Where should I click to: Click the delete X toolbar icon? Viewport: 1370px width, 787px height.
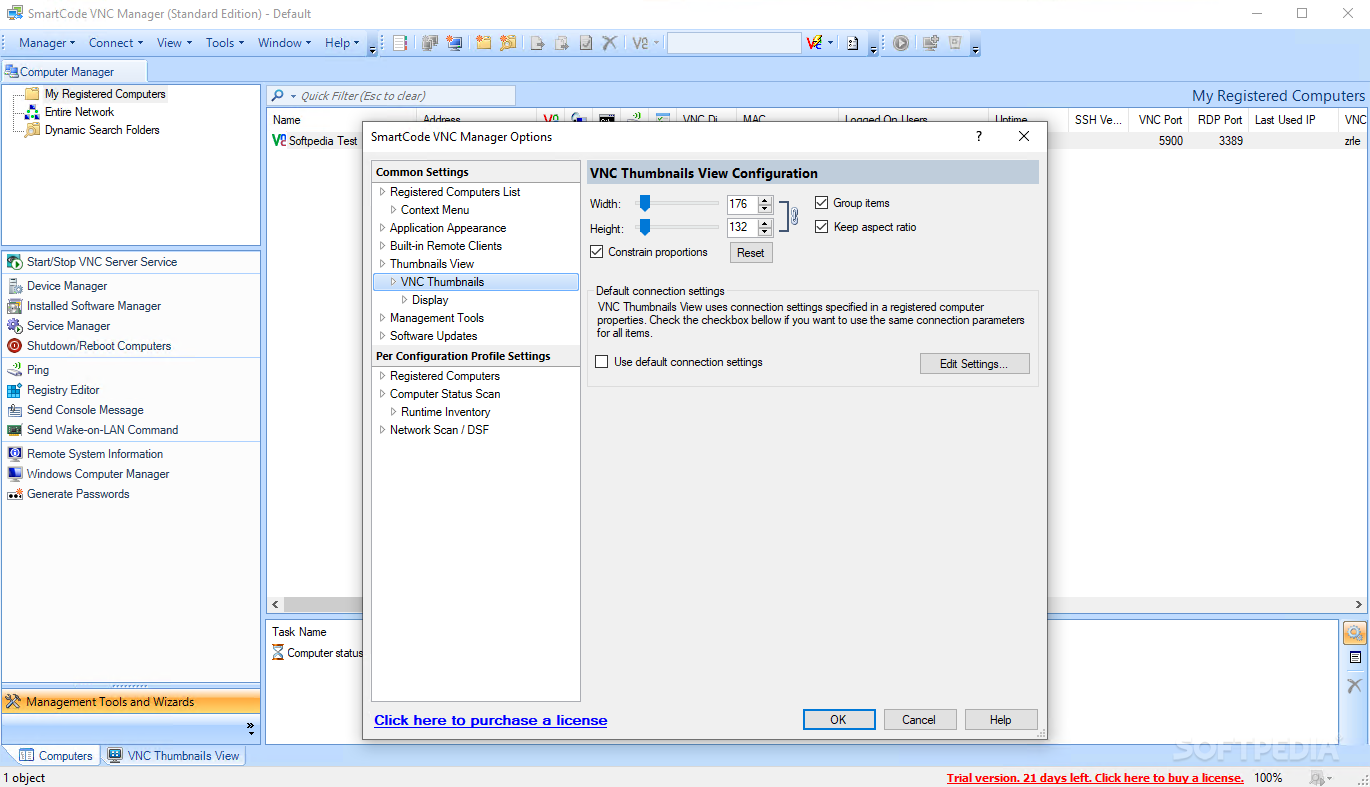(x=609, y=43)
